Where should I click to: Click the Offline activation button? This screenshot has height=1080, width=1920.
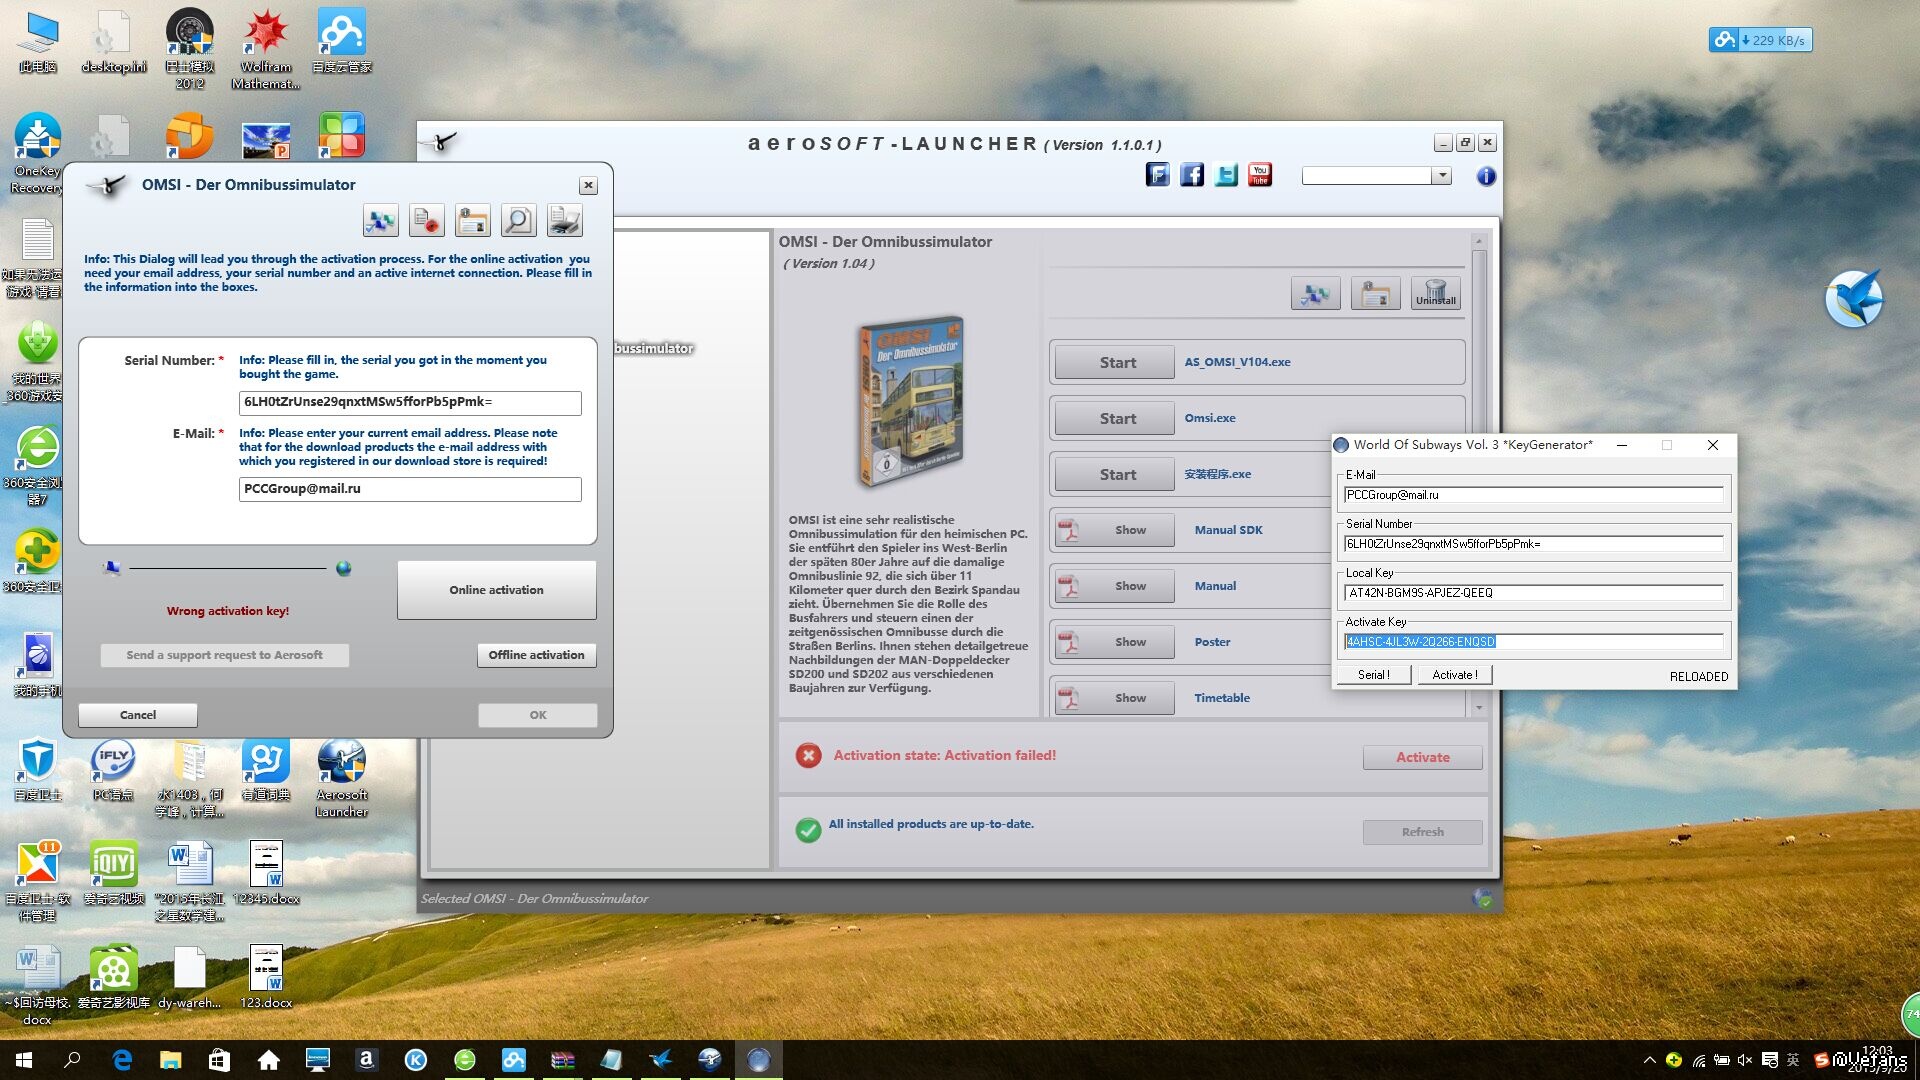pyautogui.click(x=536, y=655)
